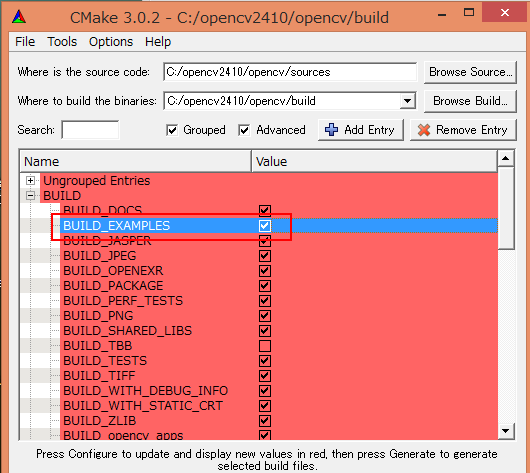Image resolution: width=530 pixels, height=473 pixels.
Task: Open the build binaries path dropdown
Action: click(x=407, y=101)
